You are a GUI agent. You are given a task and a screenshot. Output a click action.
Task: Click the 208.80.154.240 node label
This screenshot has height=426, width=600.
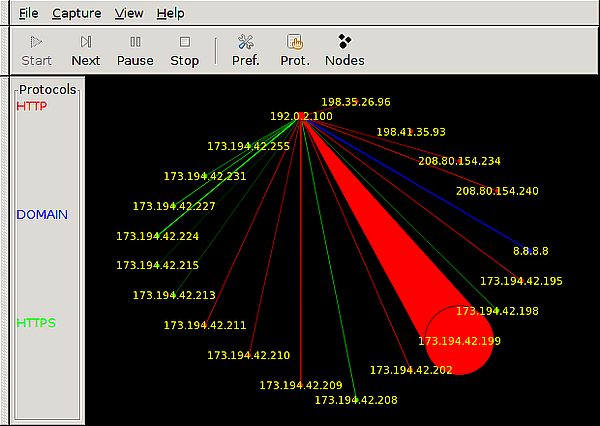(x=497, y=191)
